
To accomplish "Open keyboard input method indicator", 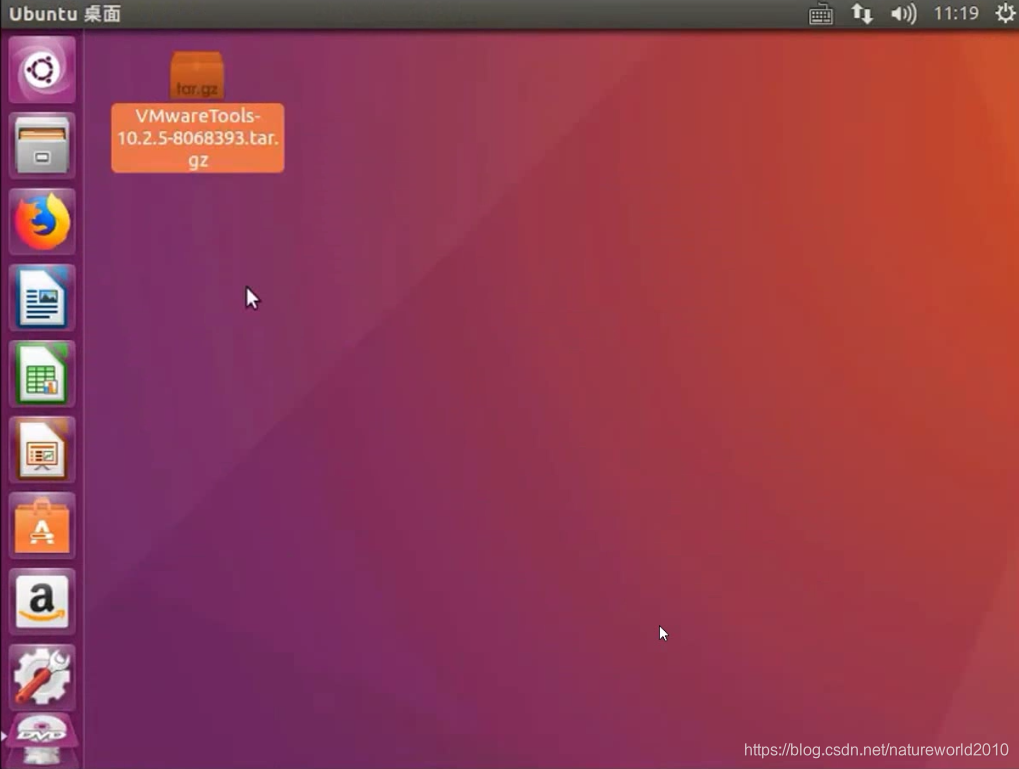I will coord(821,14).
